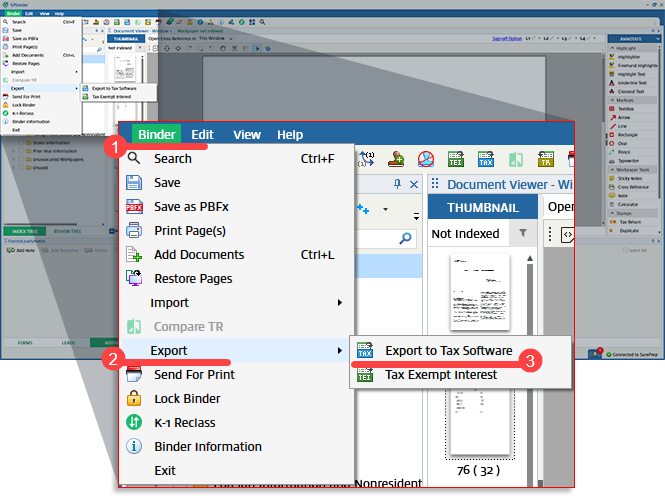Image resolution: width=665 pixels, height=500 pixels.
Task: Collapse the Markups section in Annotate
Action: click(612, 100)
